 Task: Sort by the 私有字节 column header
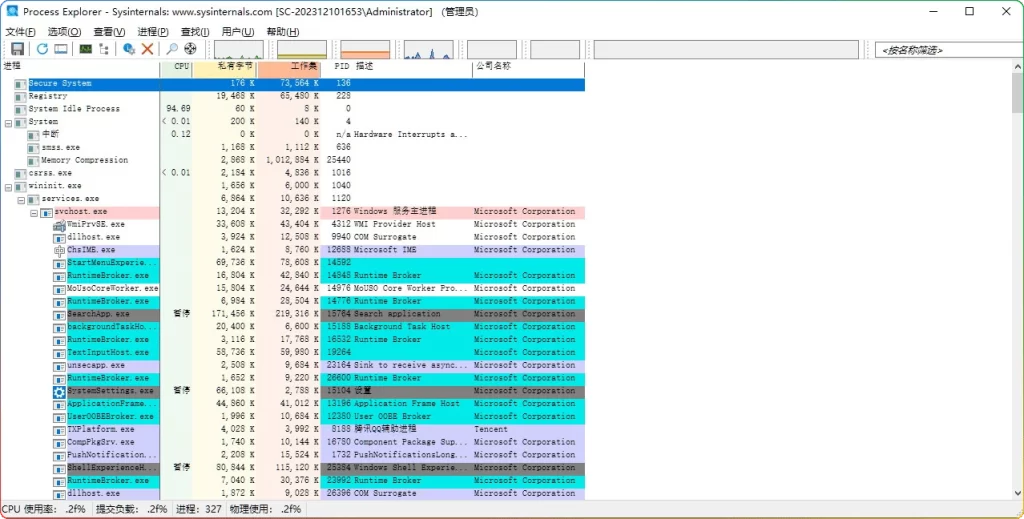(225, 66)
